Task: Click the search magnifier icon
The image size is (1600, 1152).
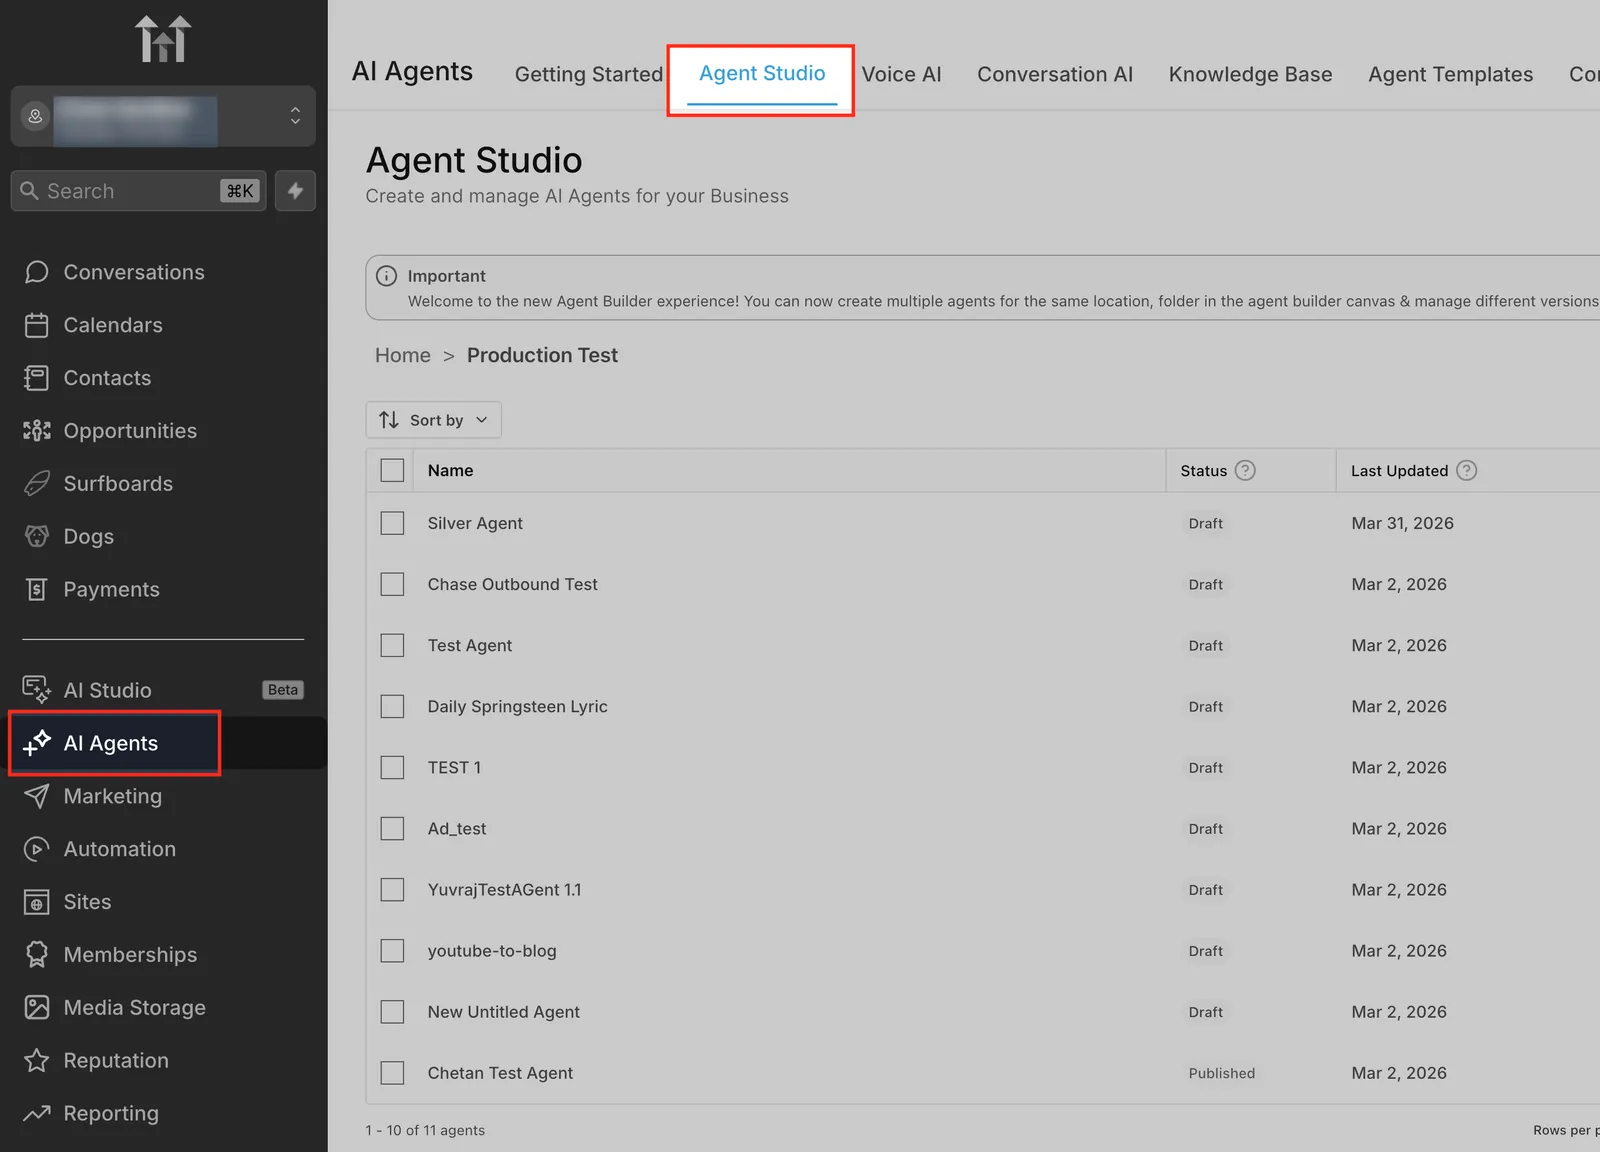Action: (x=29, y=191)
